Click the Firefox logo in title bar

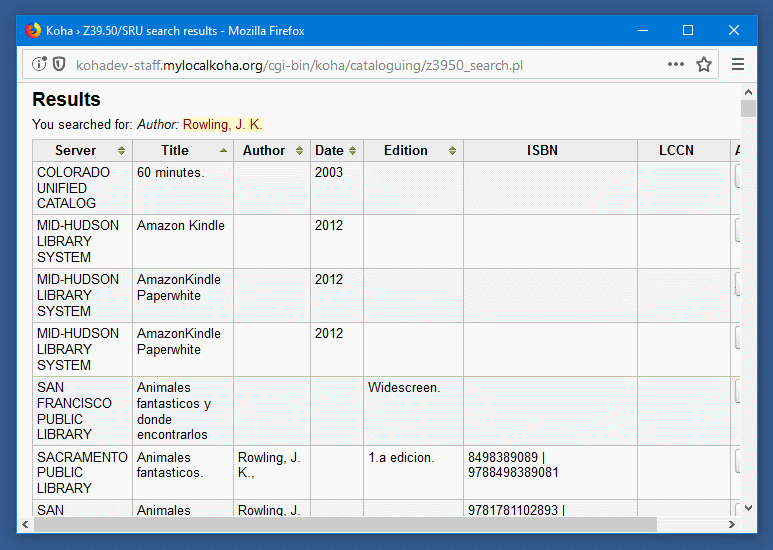coord(33,31)
